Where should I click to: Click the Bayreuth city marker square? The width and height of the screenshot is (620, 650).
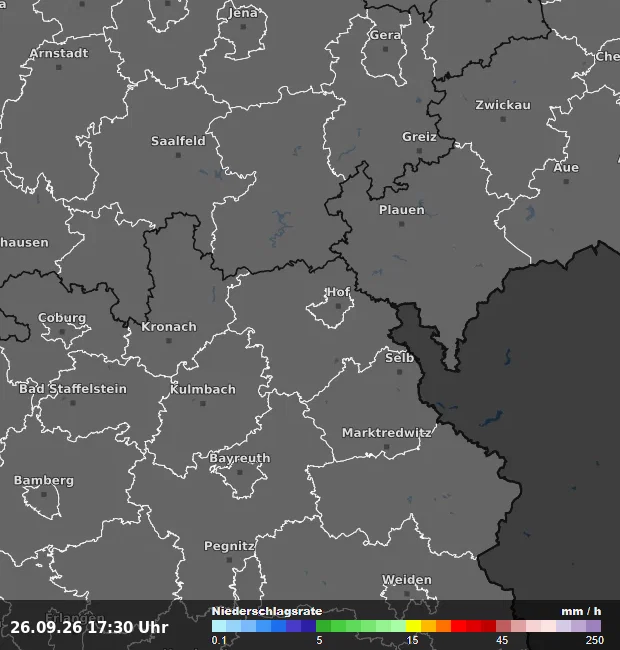[239, 472]
